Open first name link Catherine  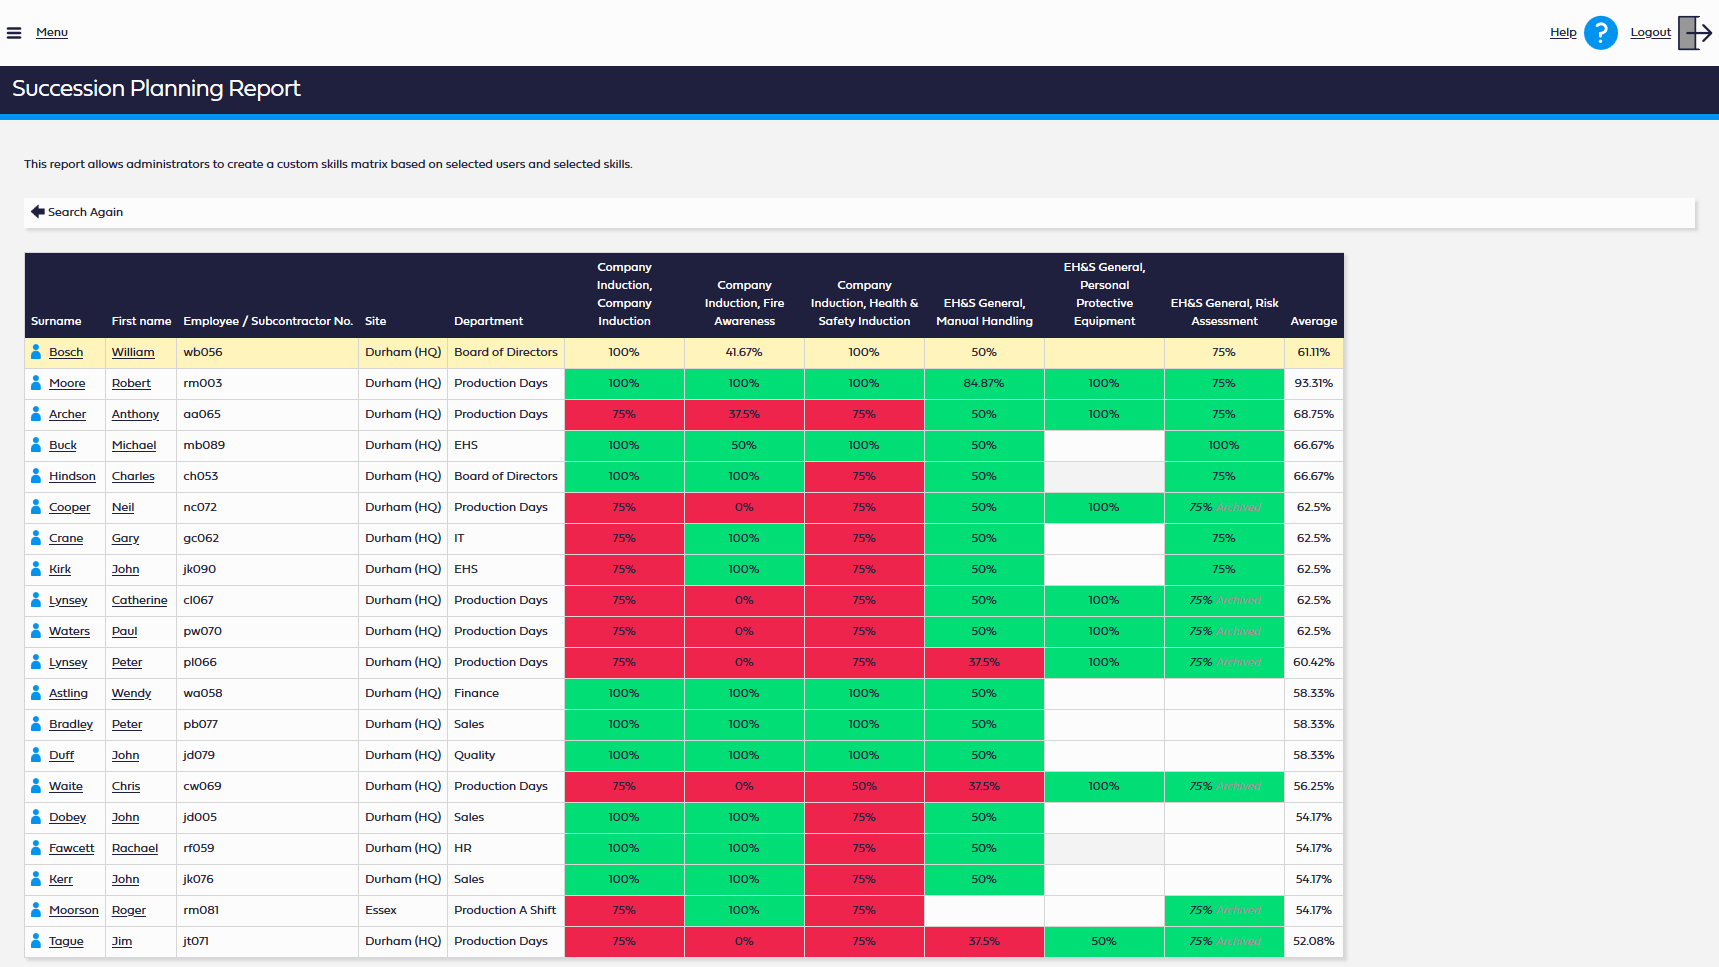tap(139, 600)
